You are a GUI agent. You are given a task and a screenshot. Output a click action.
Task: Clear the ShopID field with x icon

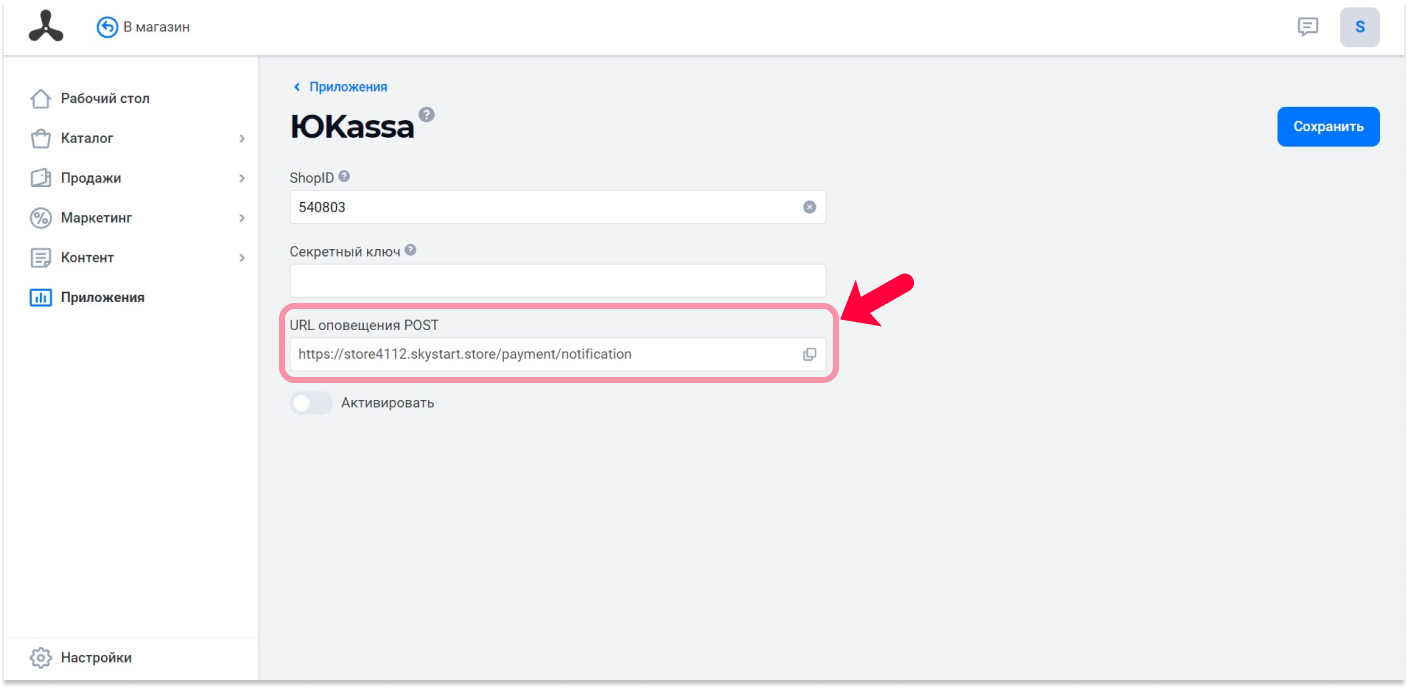click(x=810, y=207)
